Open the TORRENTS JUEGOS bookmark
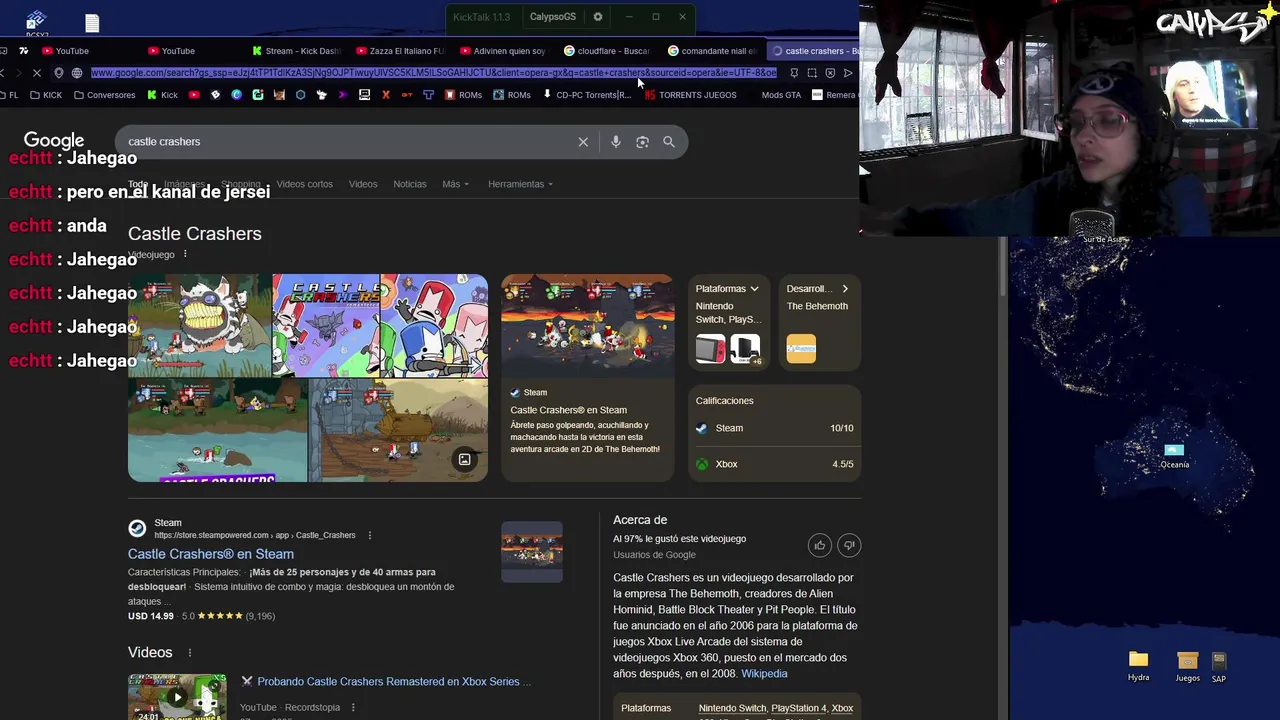The height and width of the screenshot is (720, 1280). point(690,95)
